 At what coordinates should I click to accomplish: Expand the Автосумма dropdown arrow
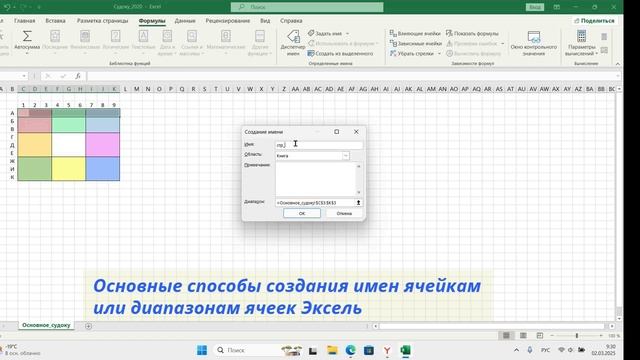point(27,53)
